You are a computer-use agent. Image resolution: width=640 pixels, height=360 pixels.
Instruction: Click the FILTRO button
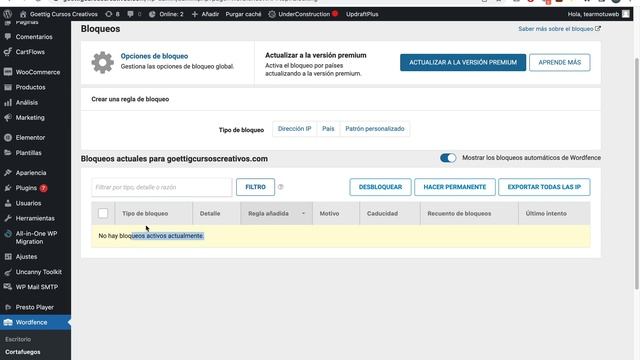click(x=256, y=187)
